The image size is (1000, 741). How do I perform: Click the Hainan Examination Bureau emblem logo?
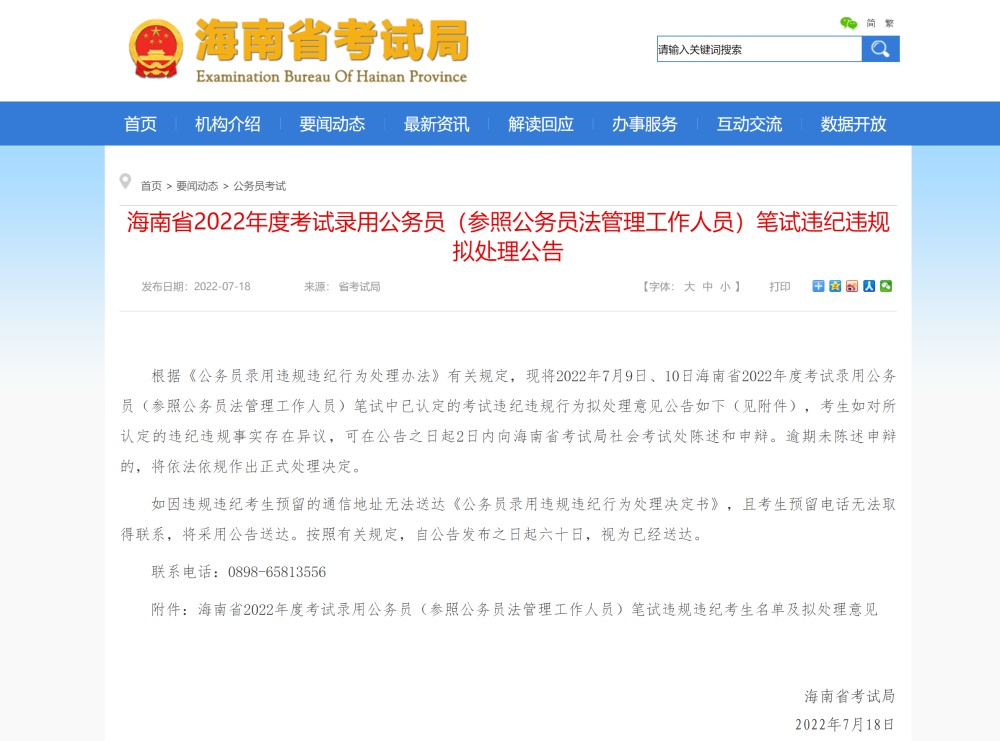tap(156, 49)
